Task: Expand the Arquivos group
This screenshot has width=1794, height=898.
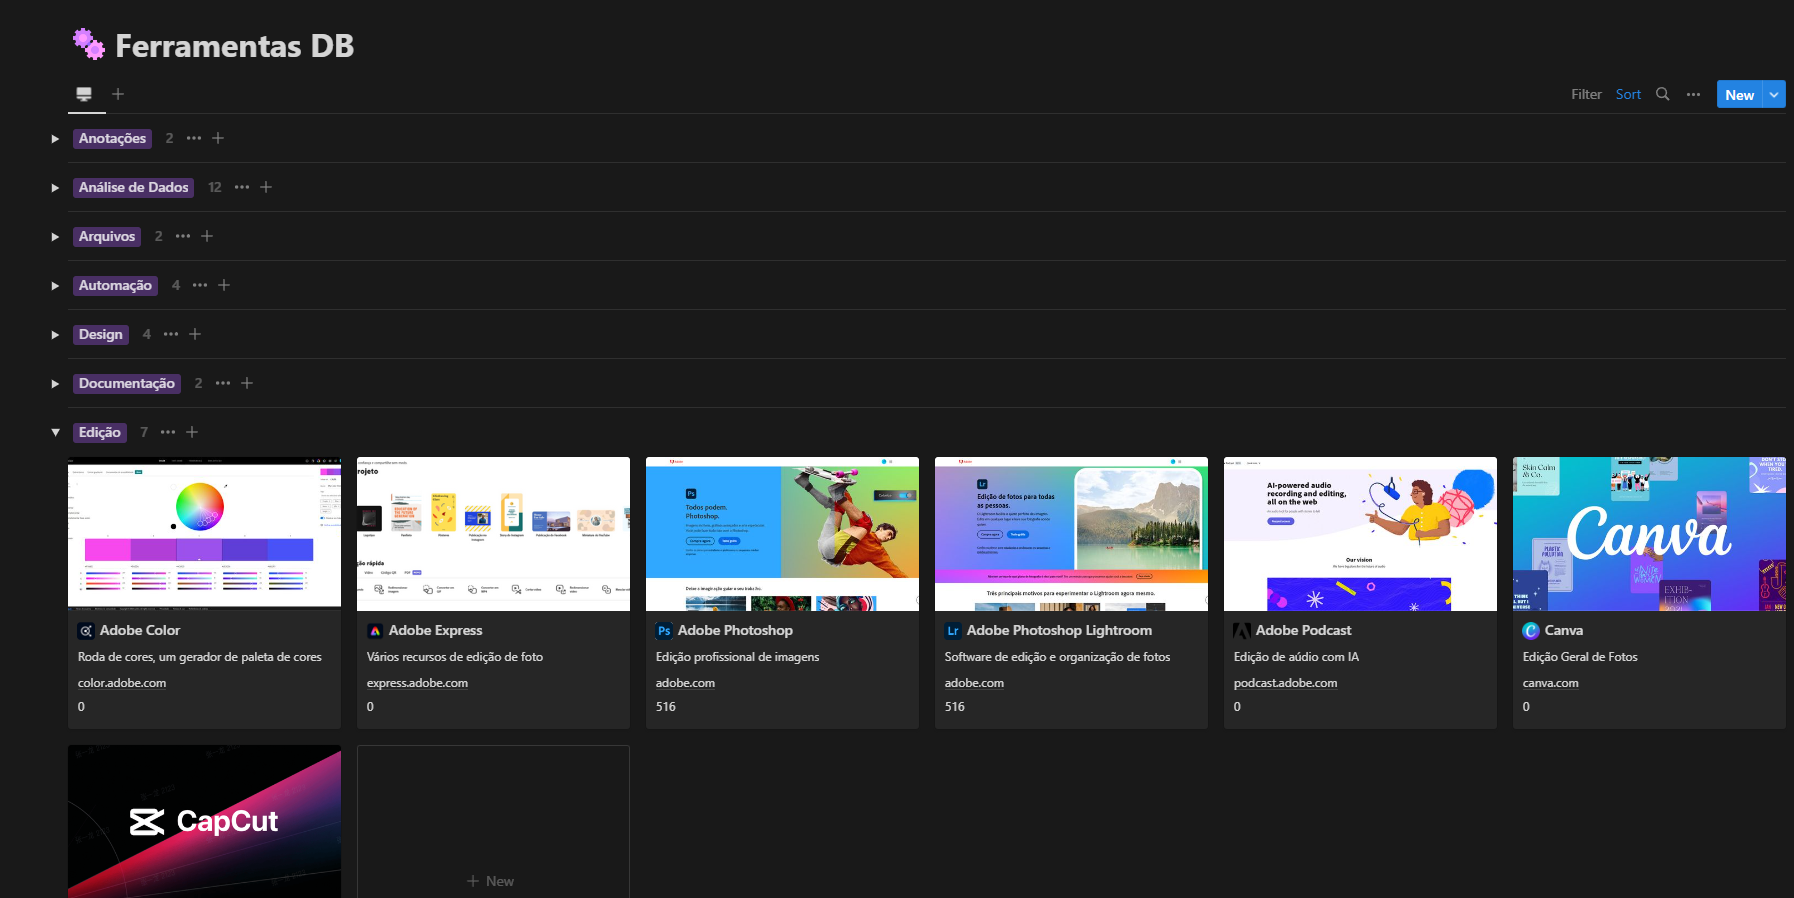Action: tap(55, 237)
